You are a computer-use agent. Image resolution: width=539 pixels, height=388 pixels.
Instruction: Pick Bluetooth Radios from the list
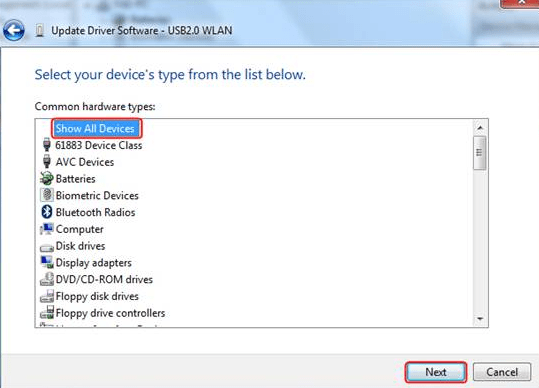click(96, 212)
